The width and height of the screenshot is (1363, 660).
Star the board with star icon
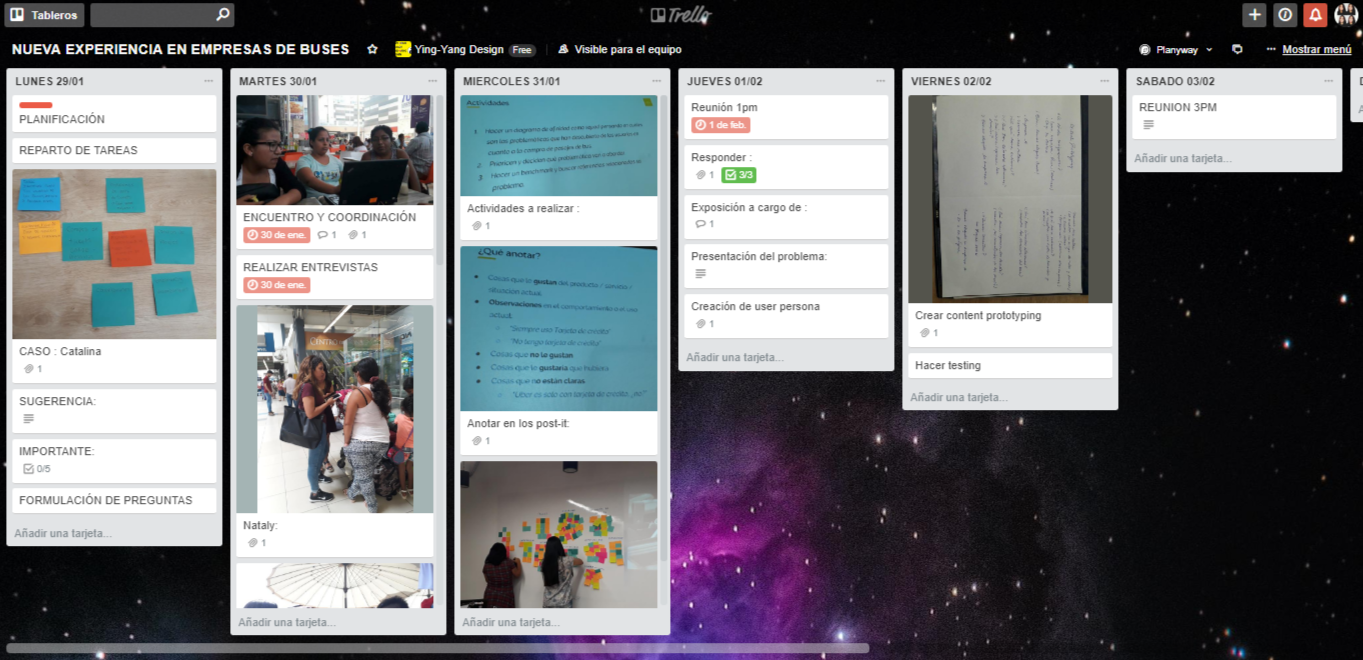pyautogui.click(x=372, y=49)
